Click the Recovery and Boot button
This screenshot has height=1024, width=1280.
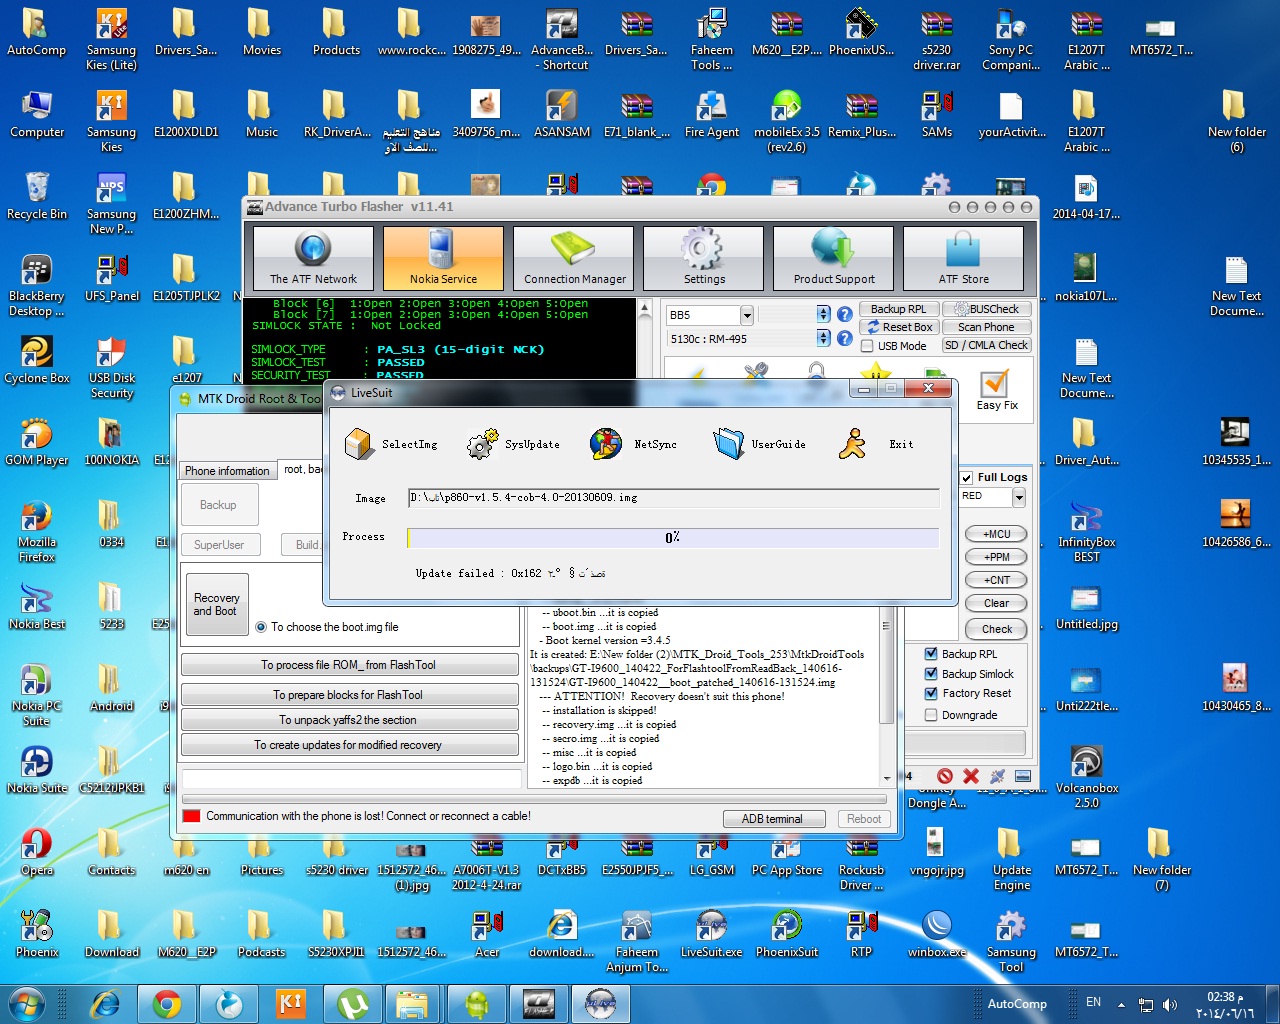tap(216, 604)
